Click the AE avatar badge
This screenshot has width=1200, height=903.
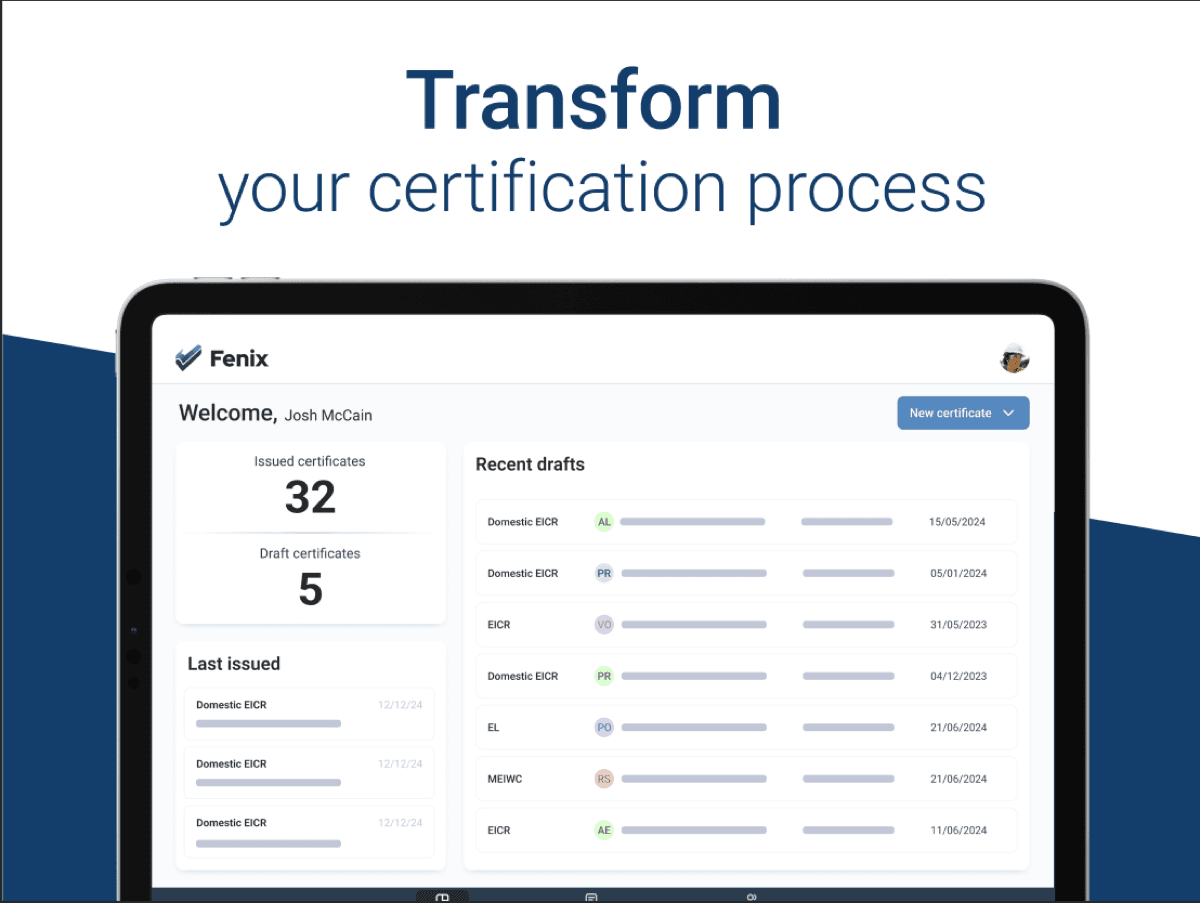(x=603, y=830)
